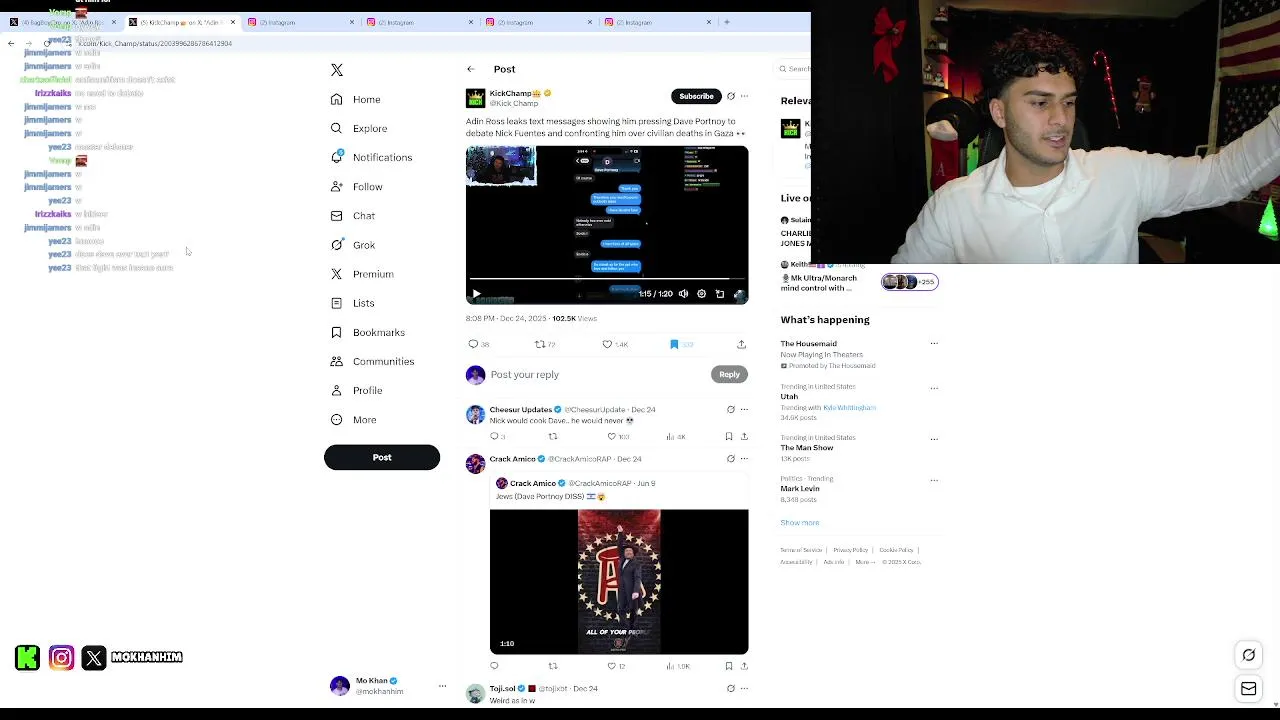Bookmark the Cheesur Updates comment

(728, 436)
